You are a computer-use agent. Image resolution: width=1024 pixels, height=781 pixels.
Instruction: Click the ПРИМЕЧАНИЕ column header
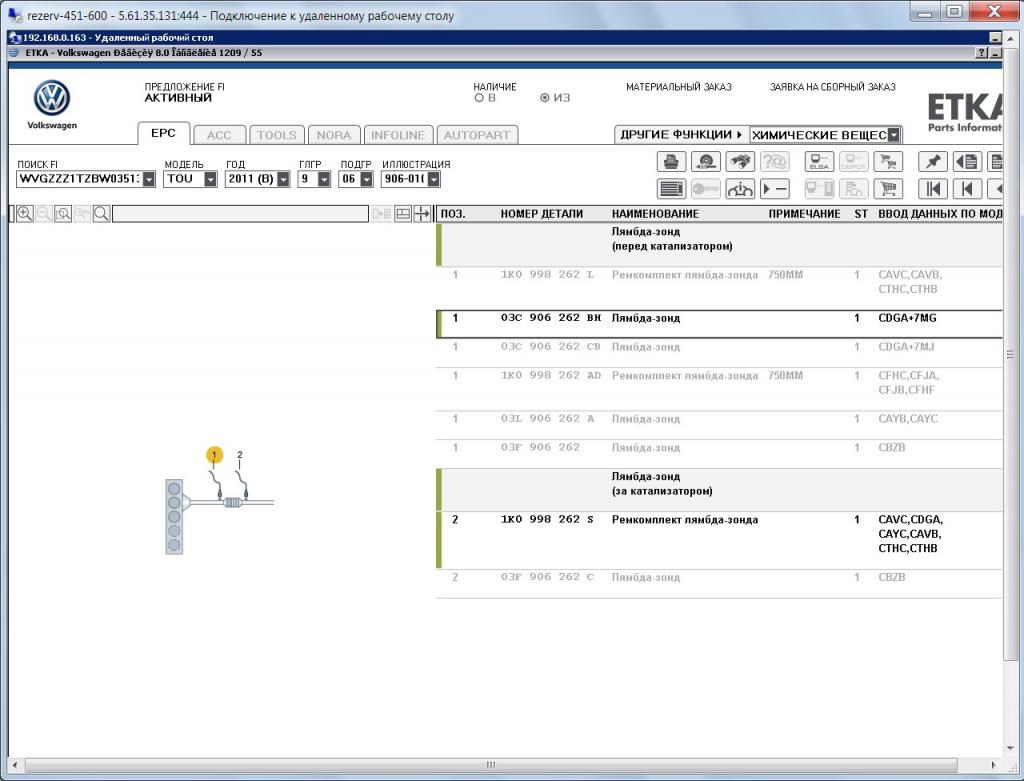(804, 214)
